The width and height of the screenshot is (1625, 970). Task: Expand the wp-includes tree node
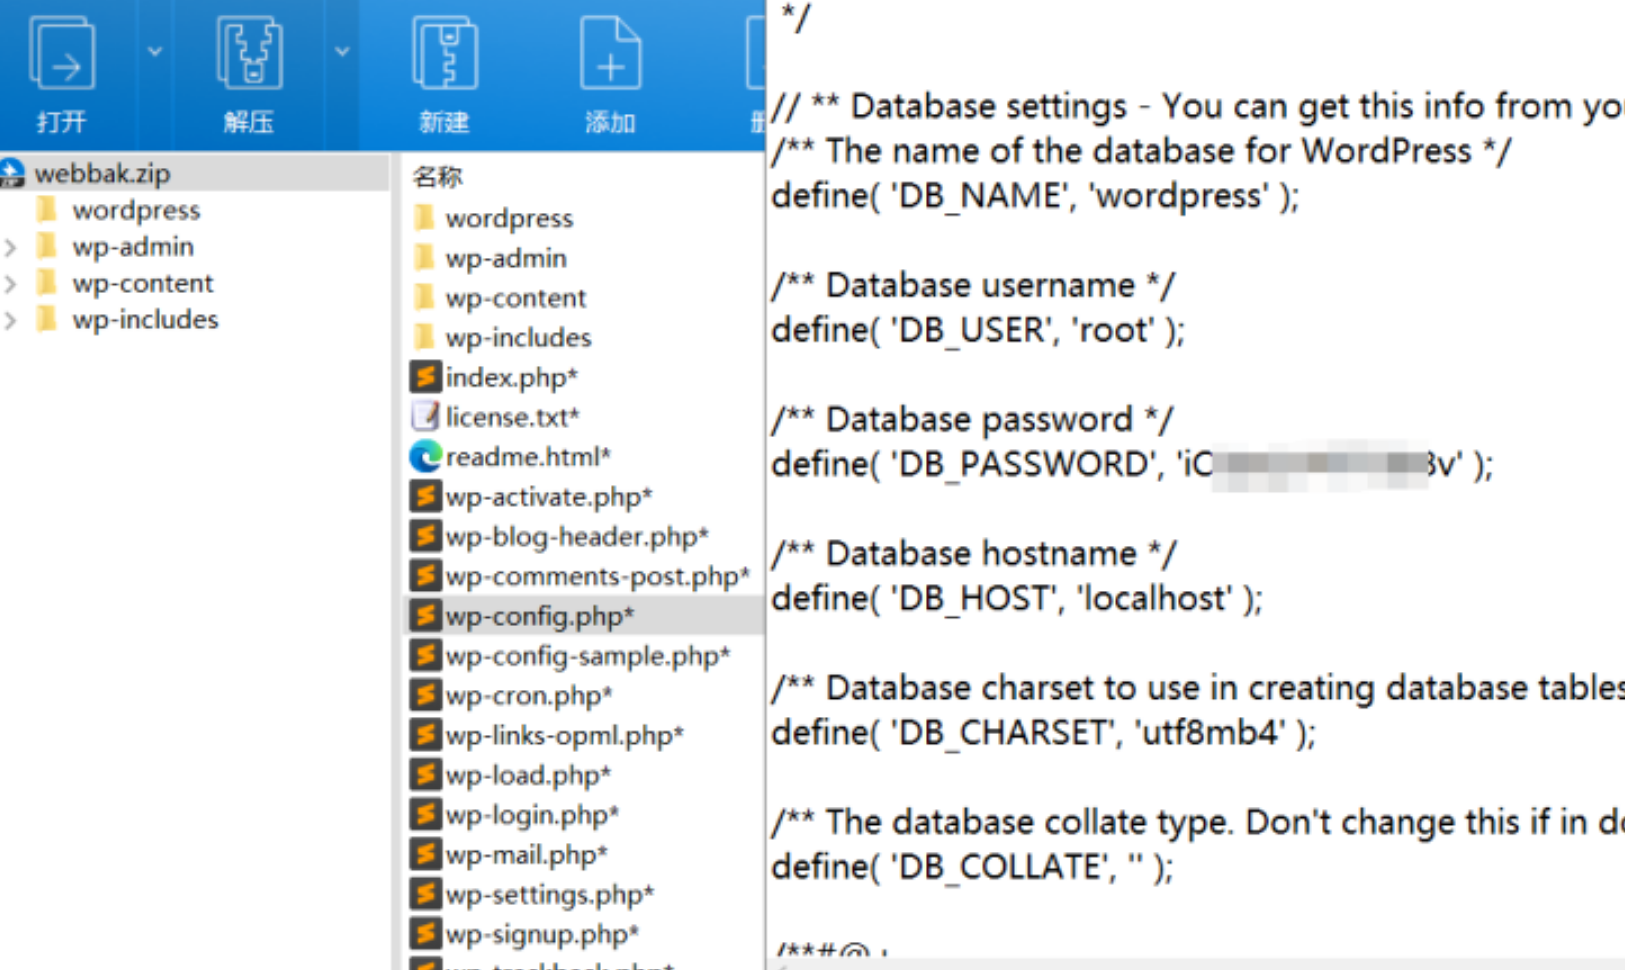11,320
